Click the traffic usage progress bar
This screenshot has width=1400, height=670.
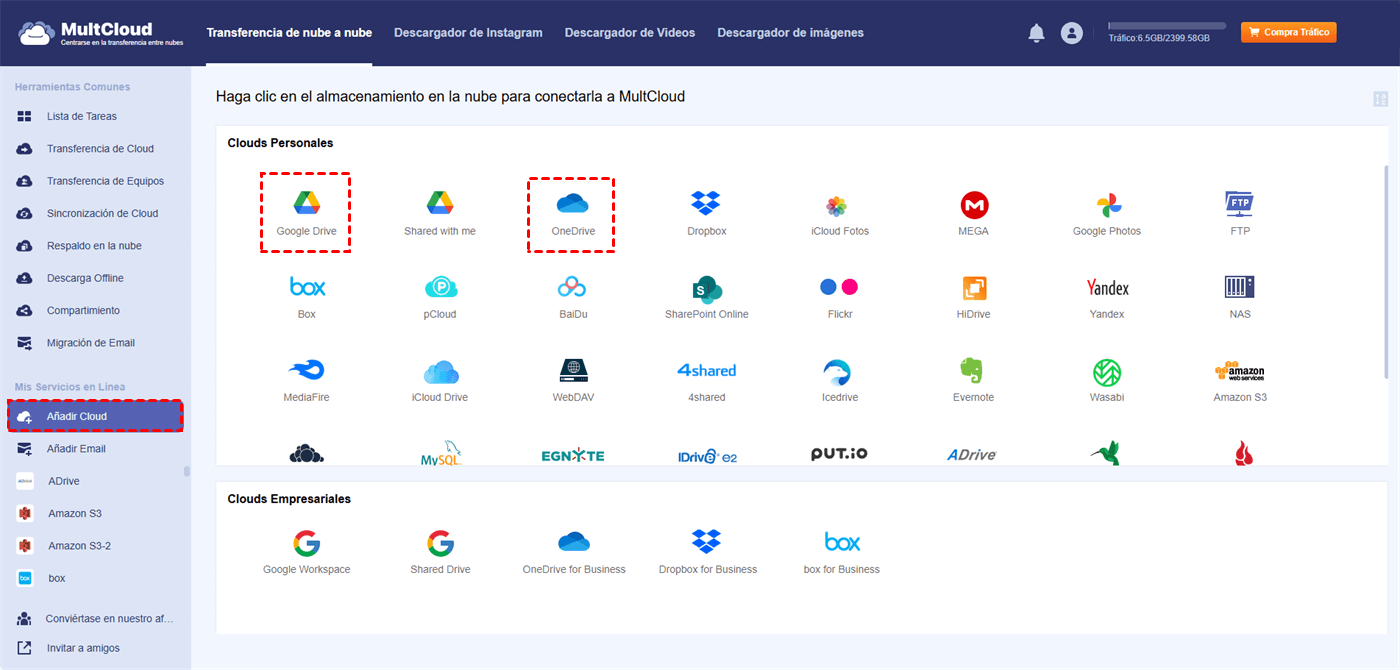coord(1167,25)
